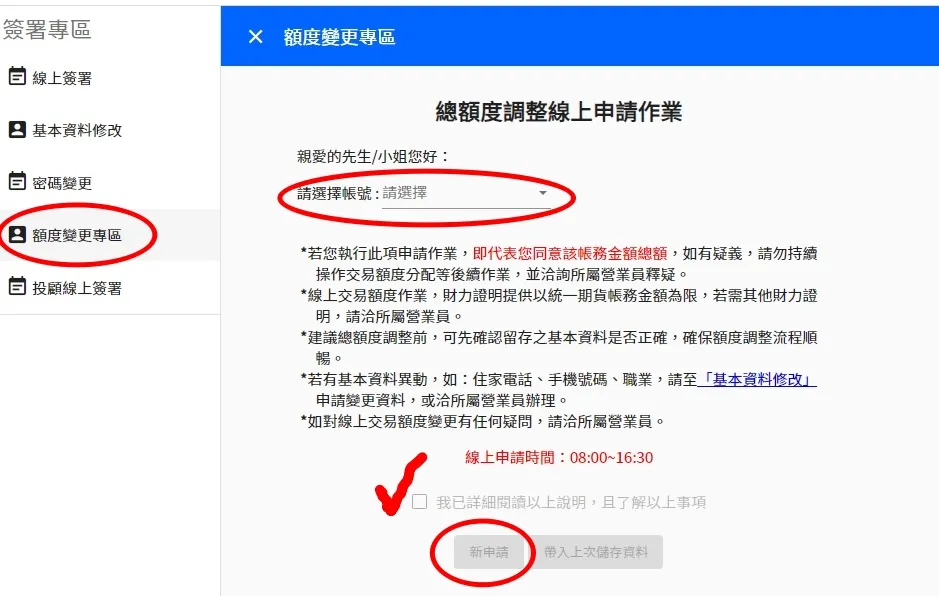939x596 pixels.
Task: Close the 額度變更專區 panel with the X
Action: pyautogui.click(x=256, y=37)
